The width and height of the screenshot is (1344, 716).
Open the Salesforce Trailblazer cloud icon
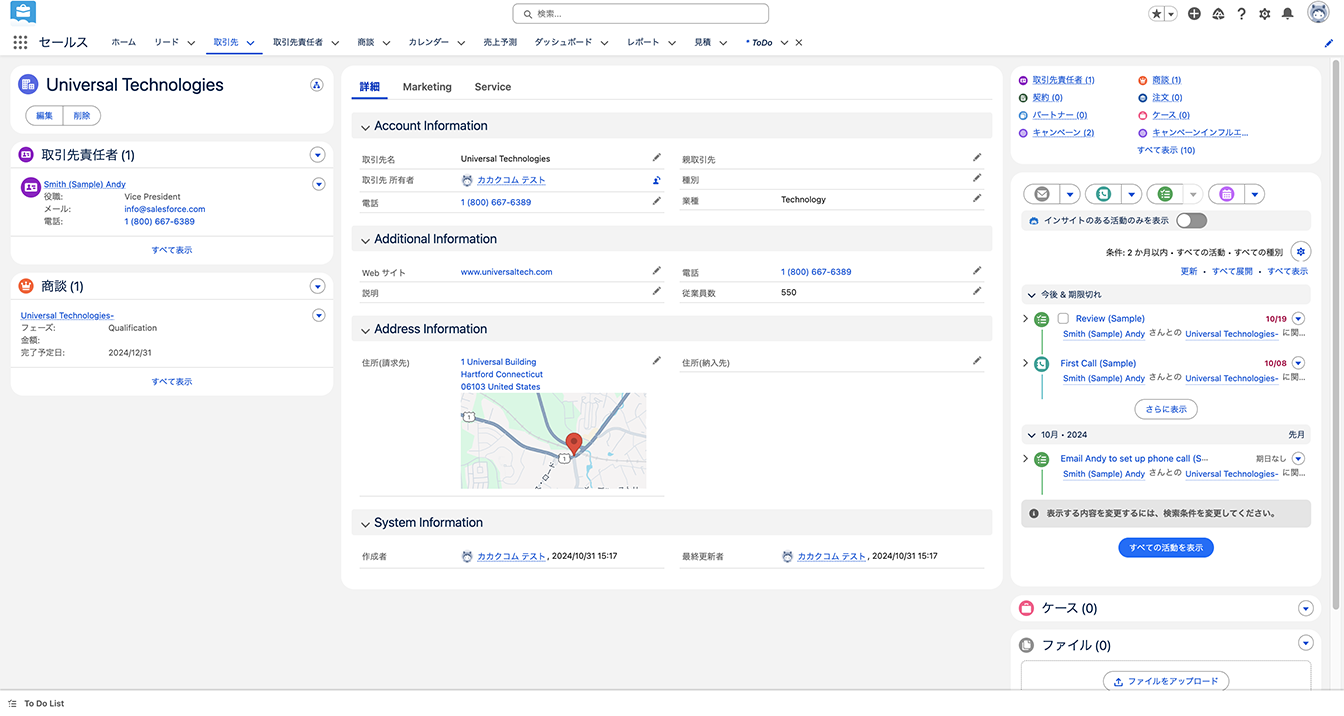(1218, 14)
